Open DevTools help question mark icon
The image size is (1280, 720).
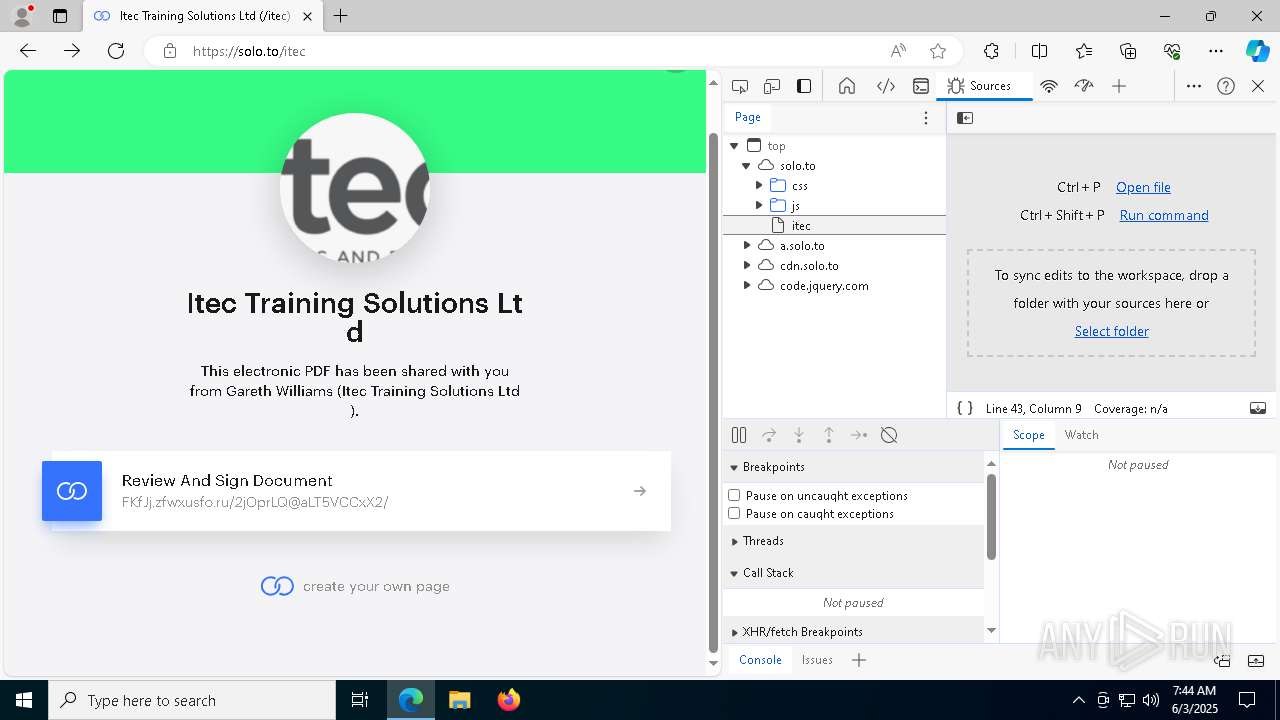[1226, 86]
